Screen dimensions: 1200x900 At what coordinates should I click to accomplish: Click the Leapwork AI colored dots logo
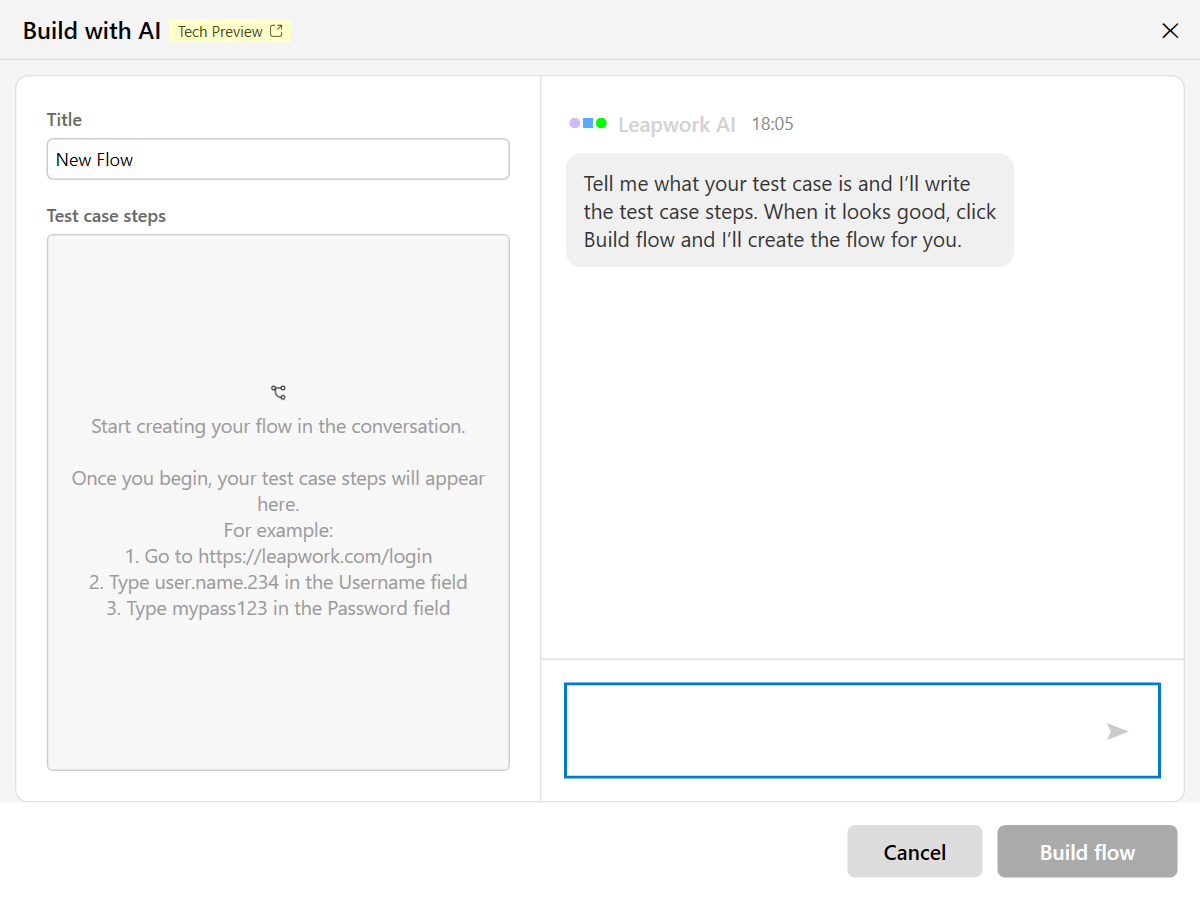click(x=588, y=124)
